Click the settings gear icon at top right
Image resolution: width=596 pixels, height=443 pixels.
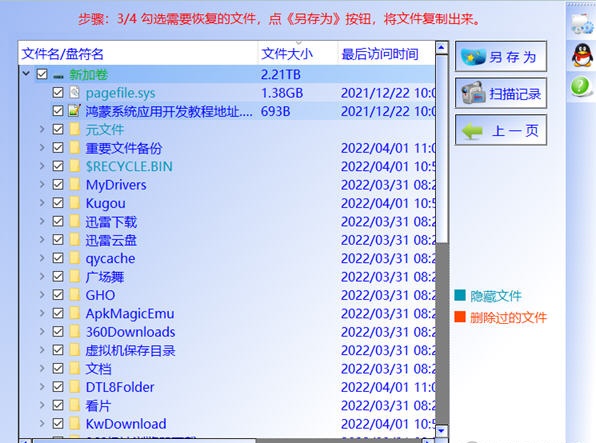(582, 24)
